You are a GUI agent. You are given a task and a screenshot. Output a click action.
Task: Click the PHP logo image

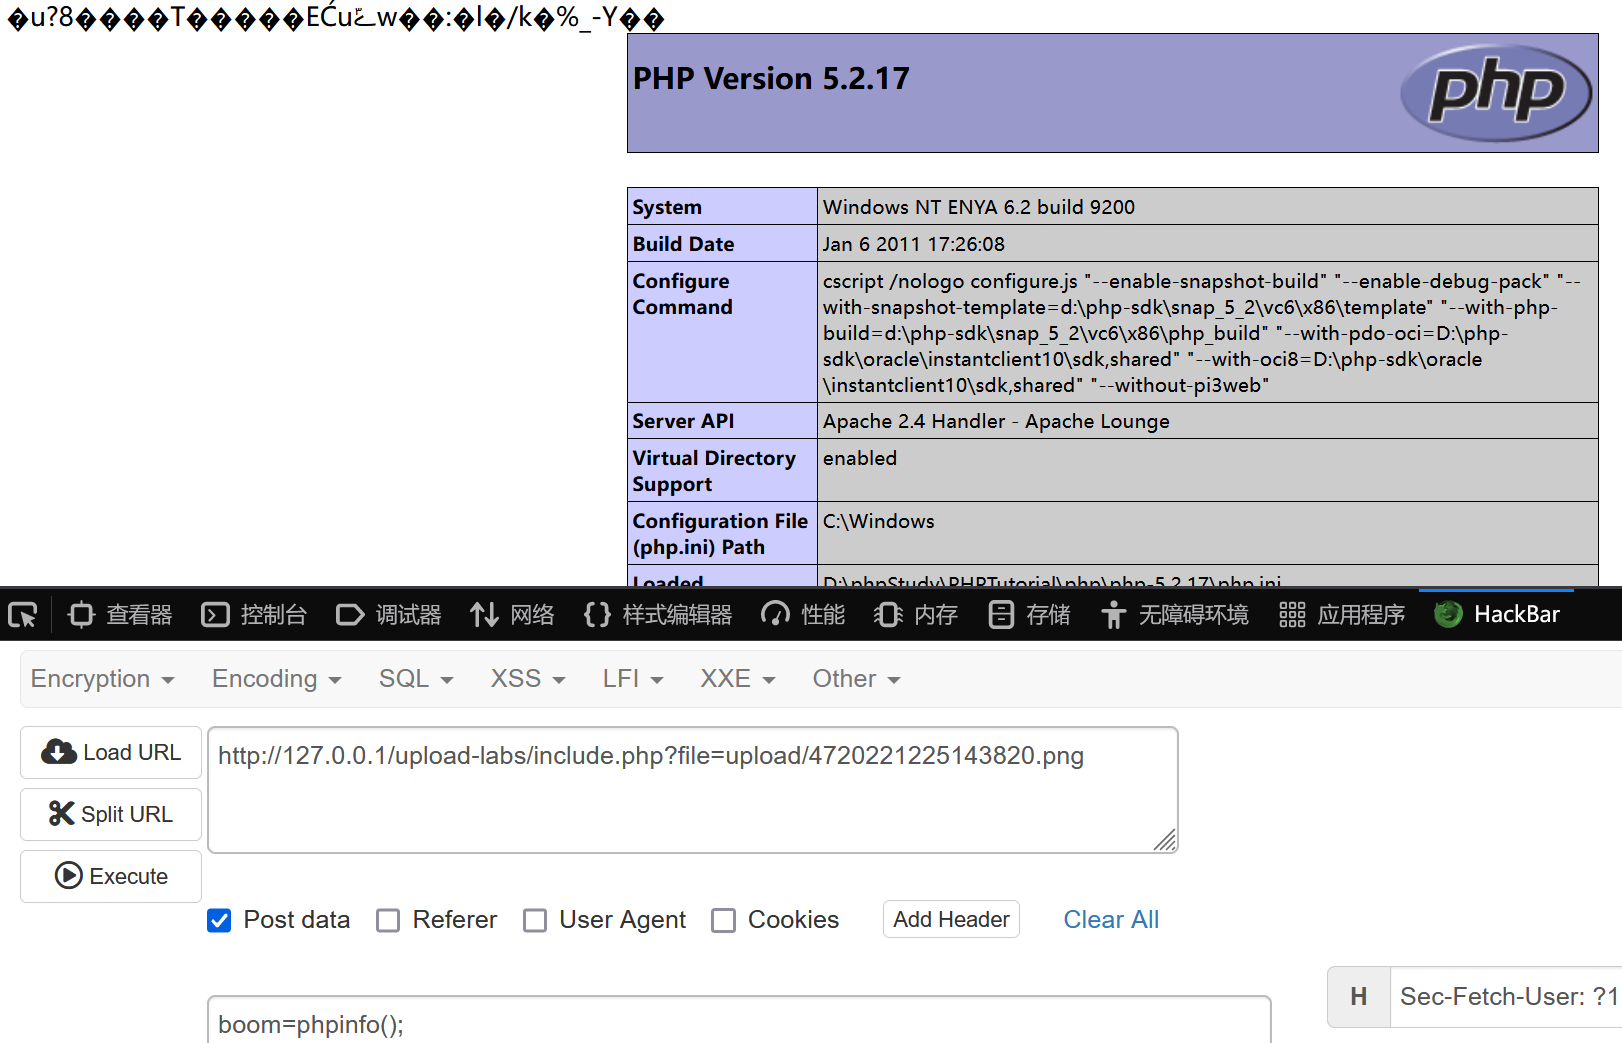(1496, 92)
